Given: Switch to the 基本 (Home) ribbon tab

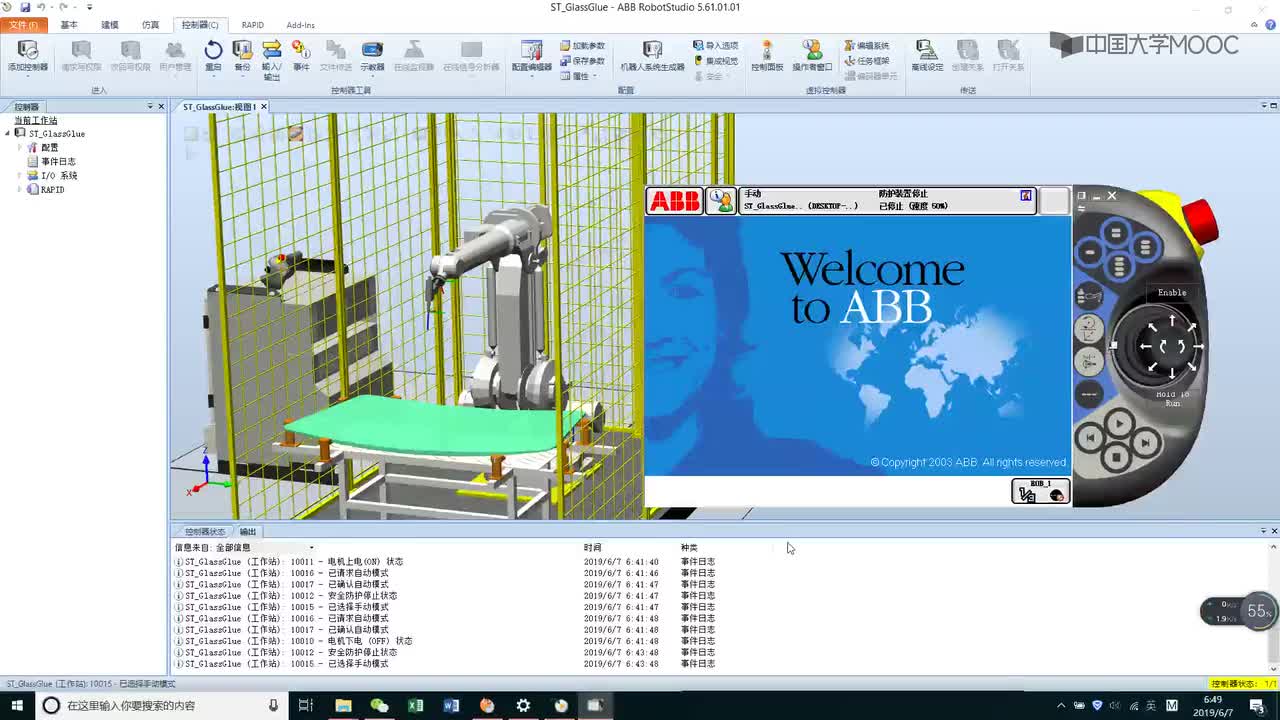Looking at the screenshot, I should (x=69, y=25).
